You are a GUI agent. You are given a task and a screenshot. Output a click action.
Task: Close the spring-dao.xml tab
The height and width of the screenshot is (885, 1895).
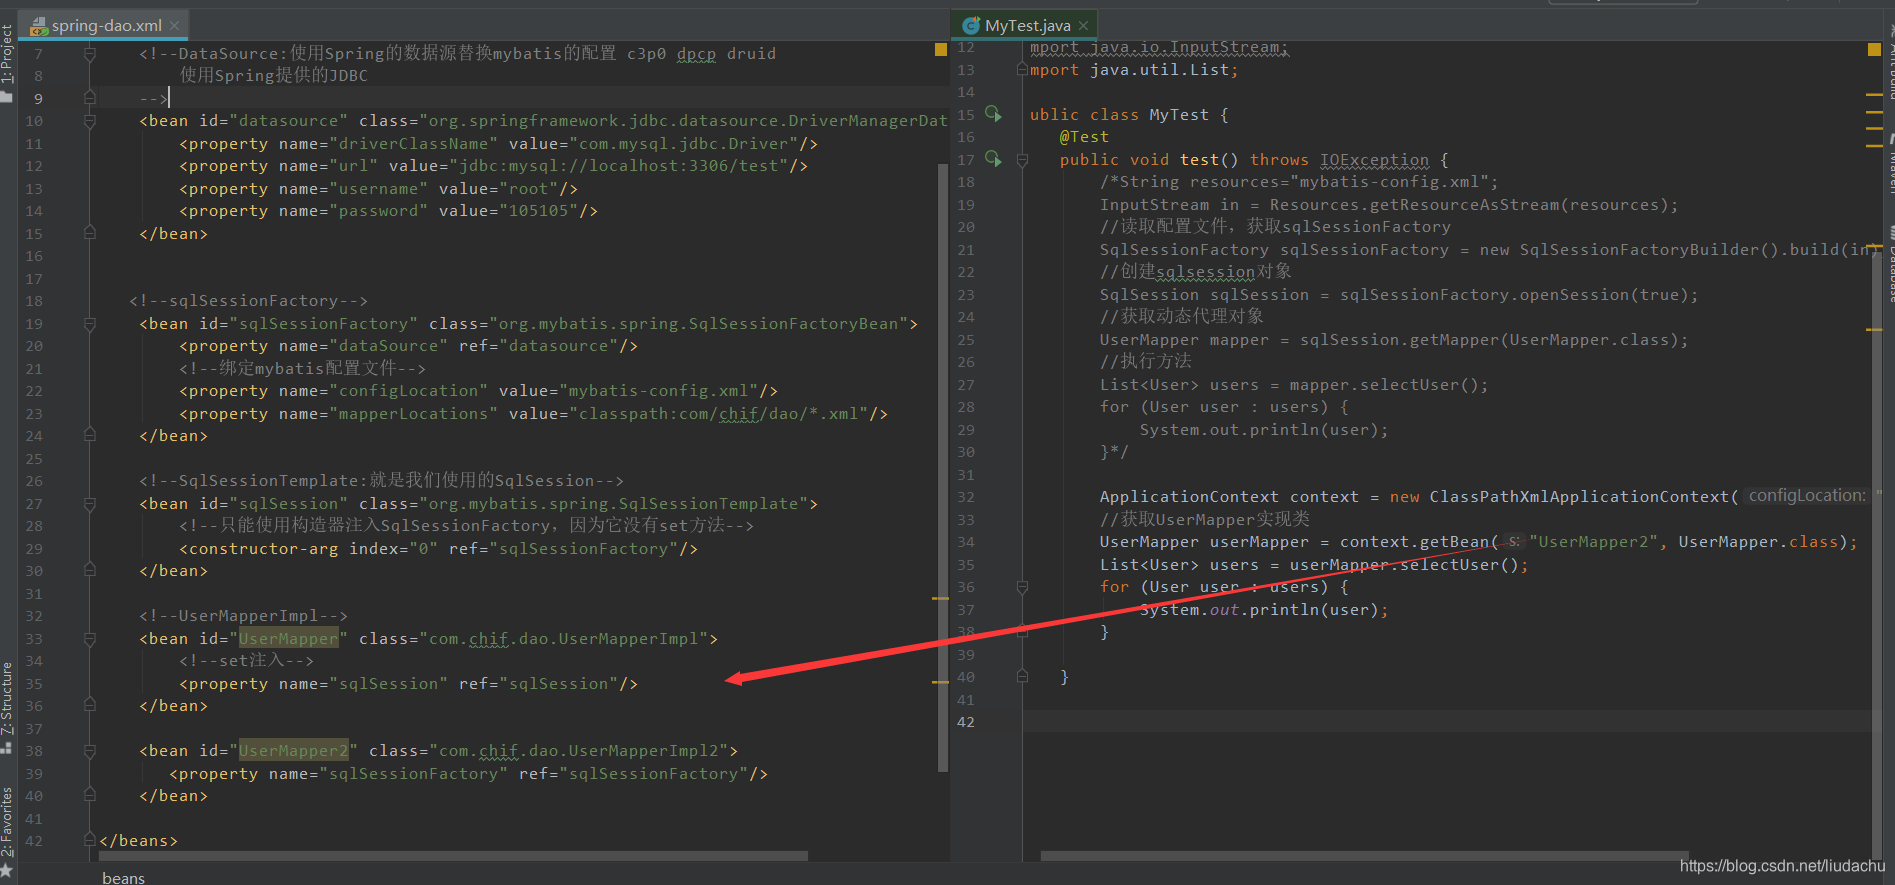point(175,26)
